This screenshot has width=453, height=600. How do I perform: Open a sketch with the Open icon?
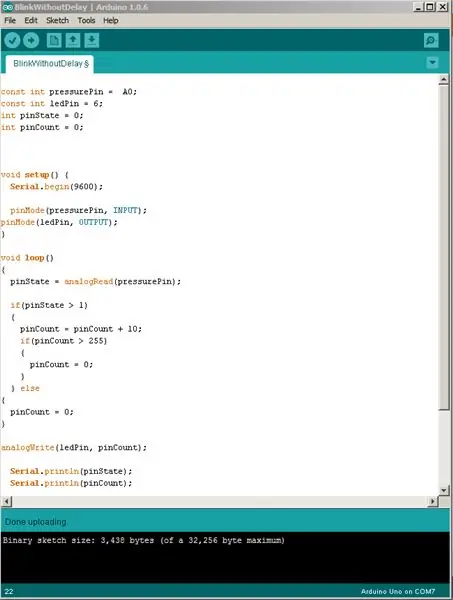pyautogui.click(x=73, y=40)
